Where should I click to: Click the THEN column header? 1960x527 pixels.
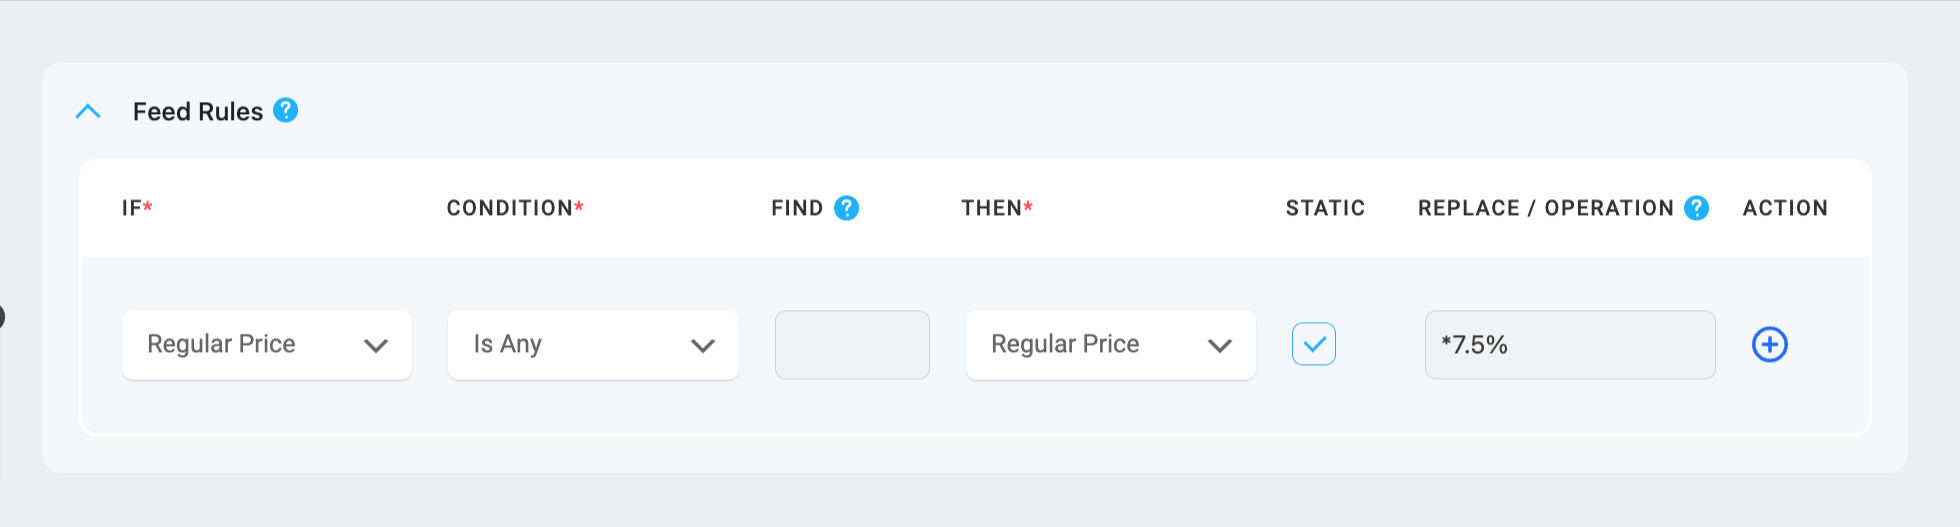[x=997, y=208]
